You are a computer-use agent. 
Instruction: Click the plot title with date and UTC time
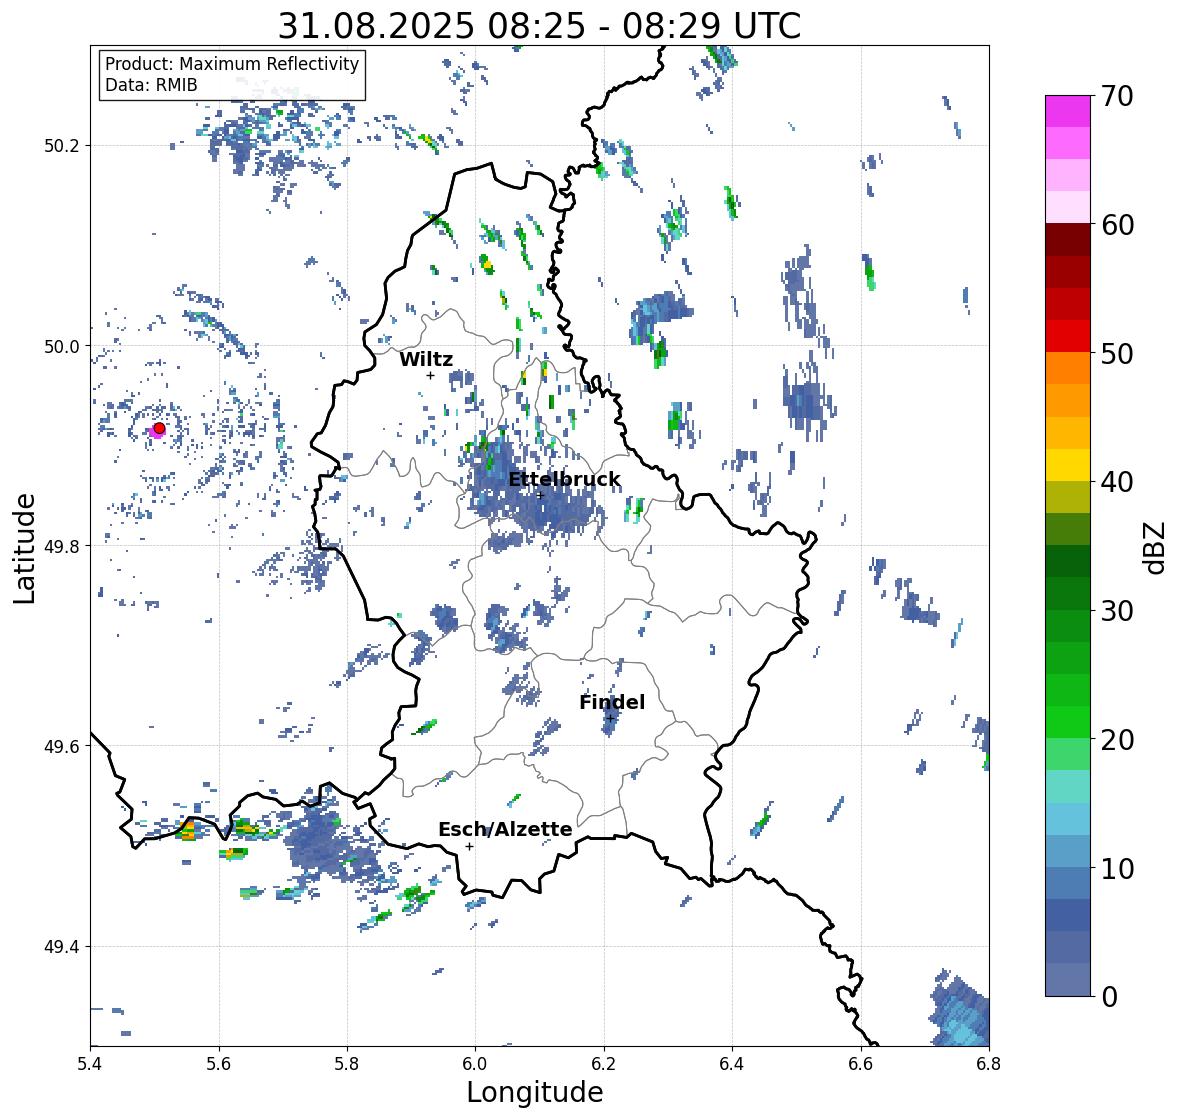tap(539, 26)
